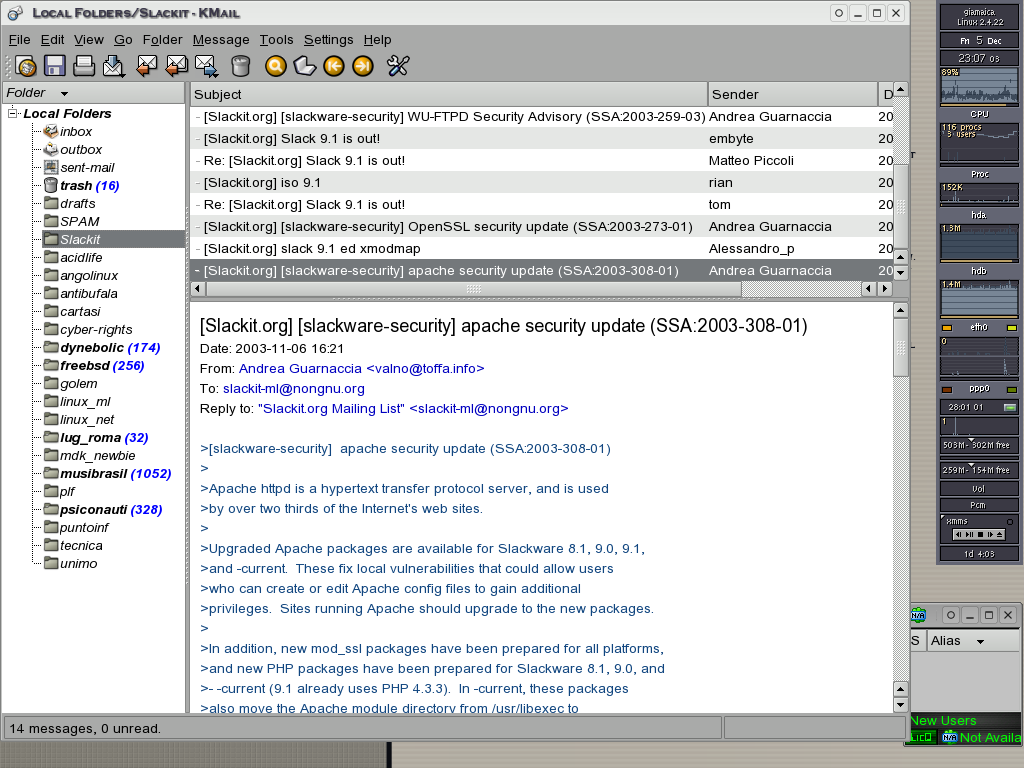
Task: Select message 'slack 9.1 ed xmodmap'
Action: tap(541, 249)
